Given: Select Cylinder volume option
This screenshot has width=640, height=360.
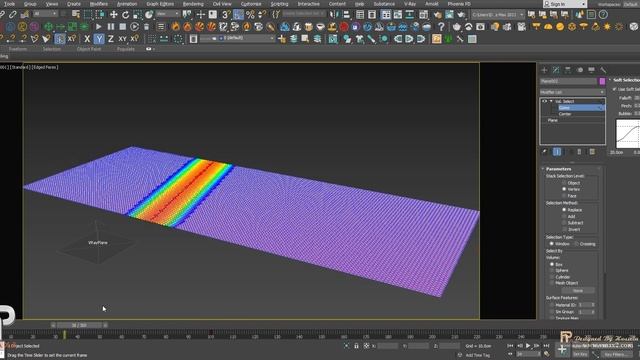Looking at the screenshot, I should coord(552,277).
